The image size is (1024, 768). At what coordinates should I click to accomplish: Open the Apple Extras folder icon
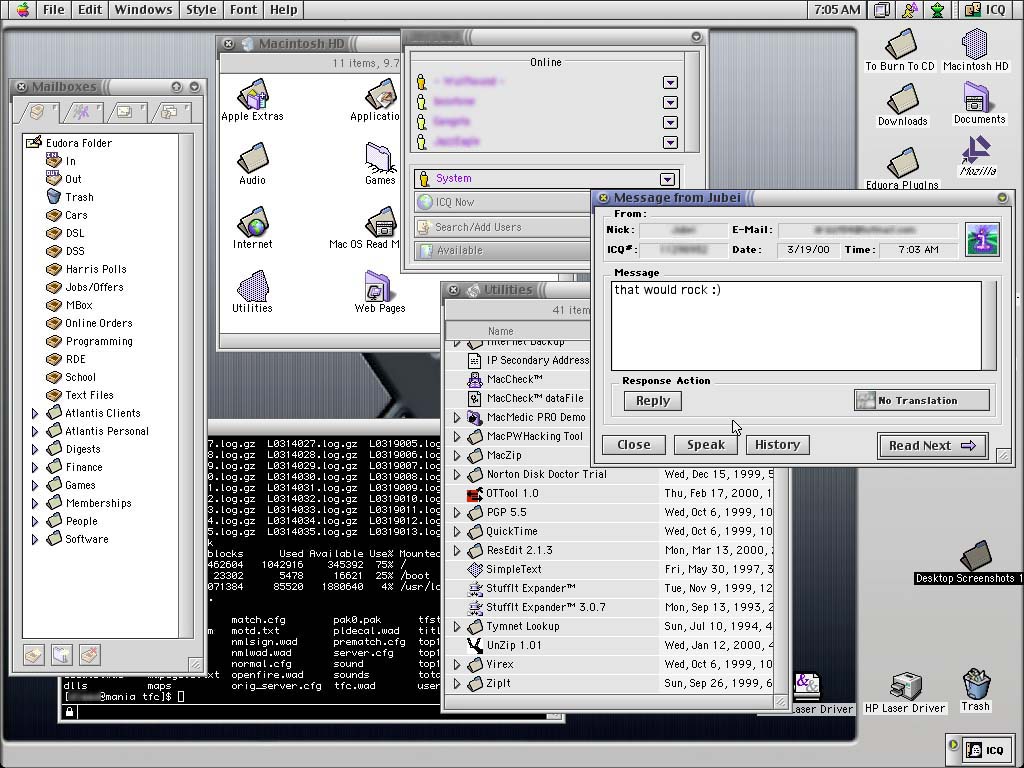(252, 96)
